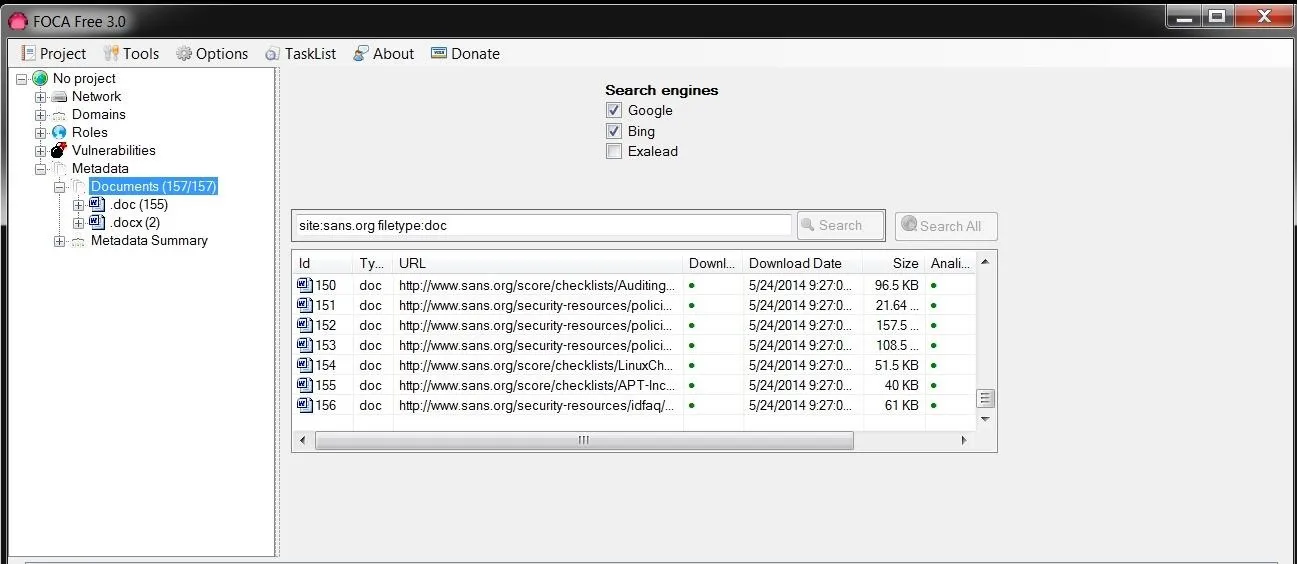Image resolution: width=1297 pixels, height=564 pixels.
Task: Click the Word icon beside .docx (2)
Action: pos(97,222)
